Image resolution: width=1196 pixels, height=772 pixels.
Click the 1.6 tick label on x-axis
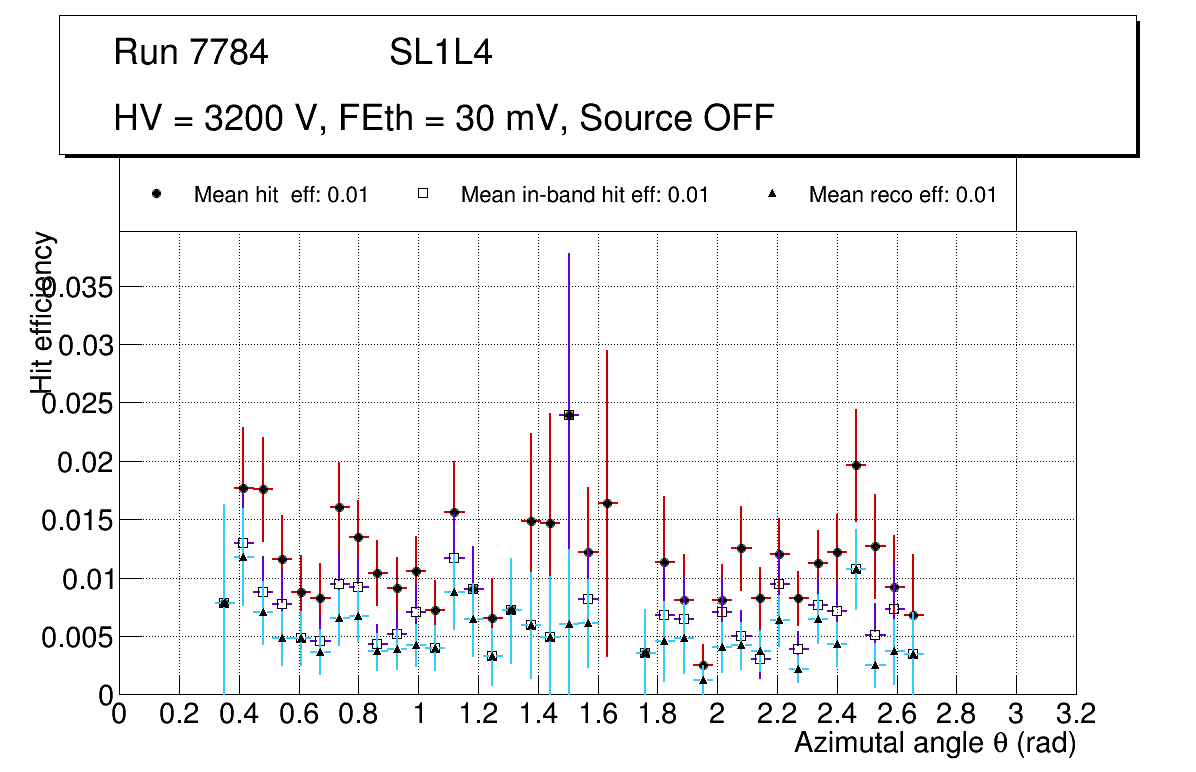click(598, 714)
